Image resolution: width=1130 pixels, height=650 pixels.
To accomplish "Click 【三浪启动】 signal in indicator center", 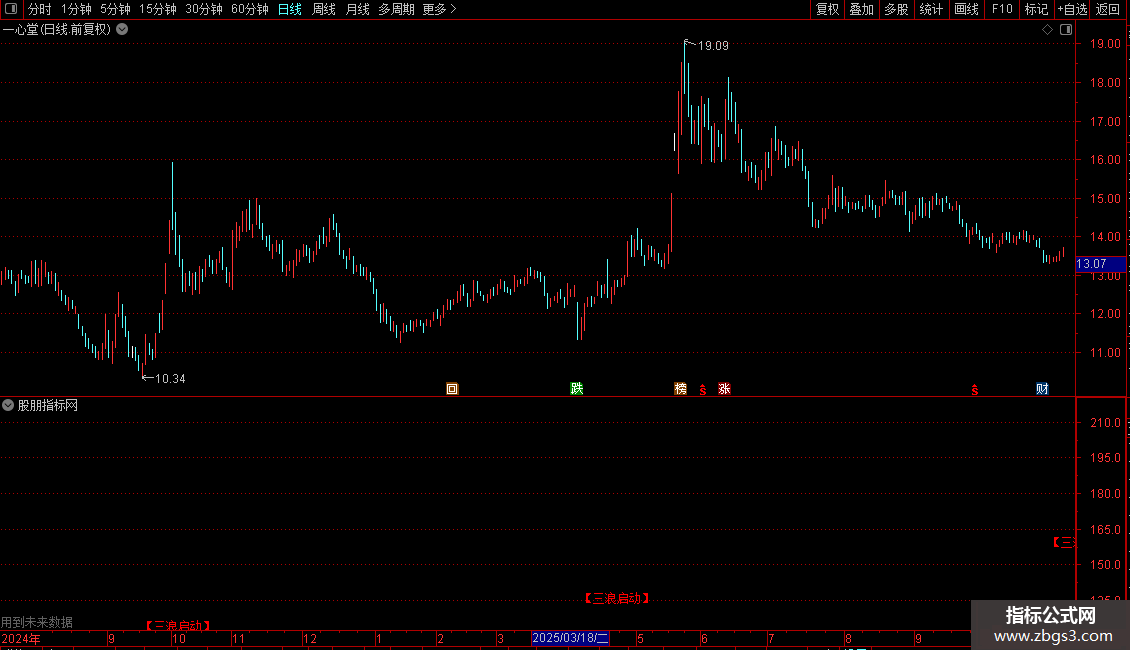I will (x=617, y=598).
